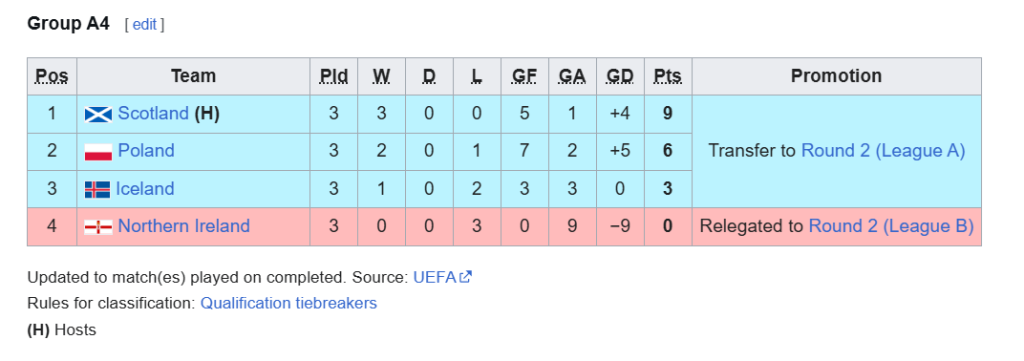Click the GD column header abbreviation
The width and height of the screenshot is (1024, 361).
(620, 76)
